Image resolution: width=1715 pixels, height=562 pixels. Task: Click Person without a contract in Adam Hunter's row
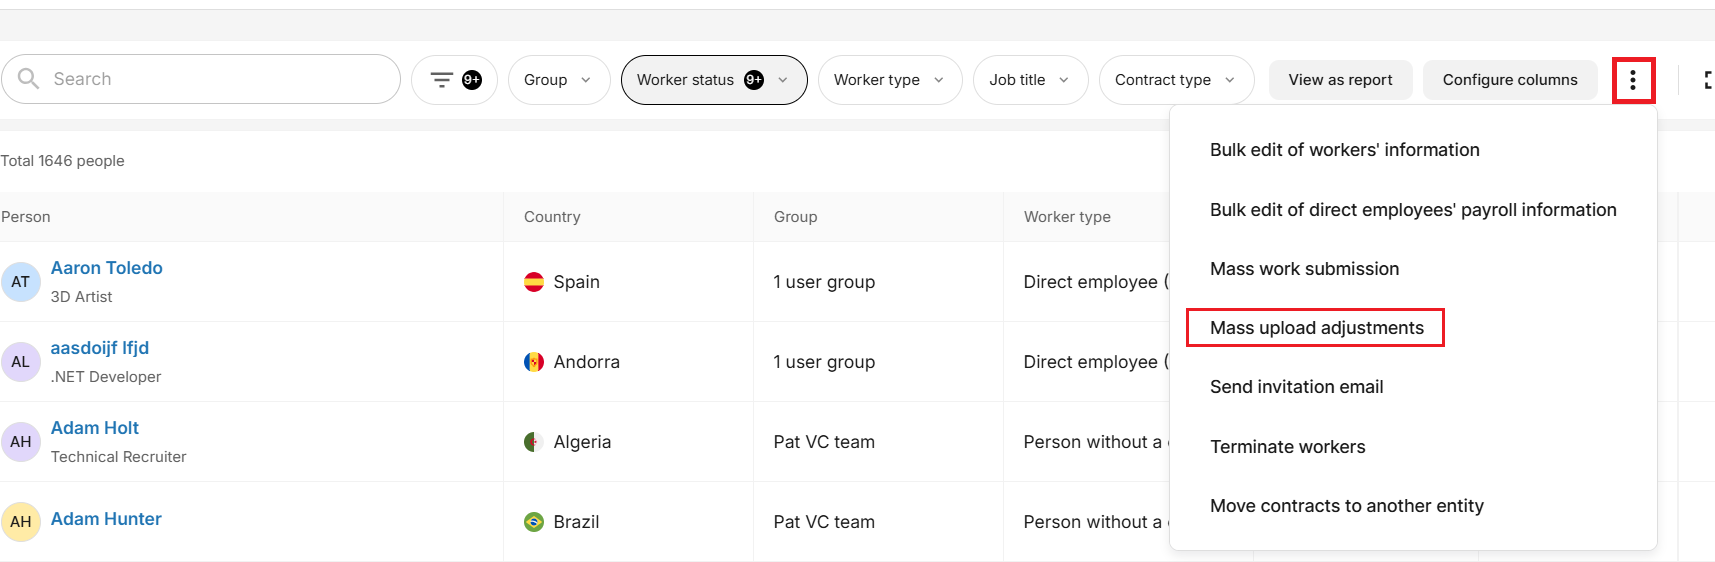pyautogui.click(x=1096, y=522)
